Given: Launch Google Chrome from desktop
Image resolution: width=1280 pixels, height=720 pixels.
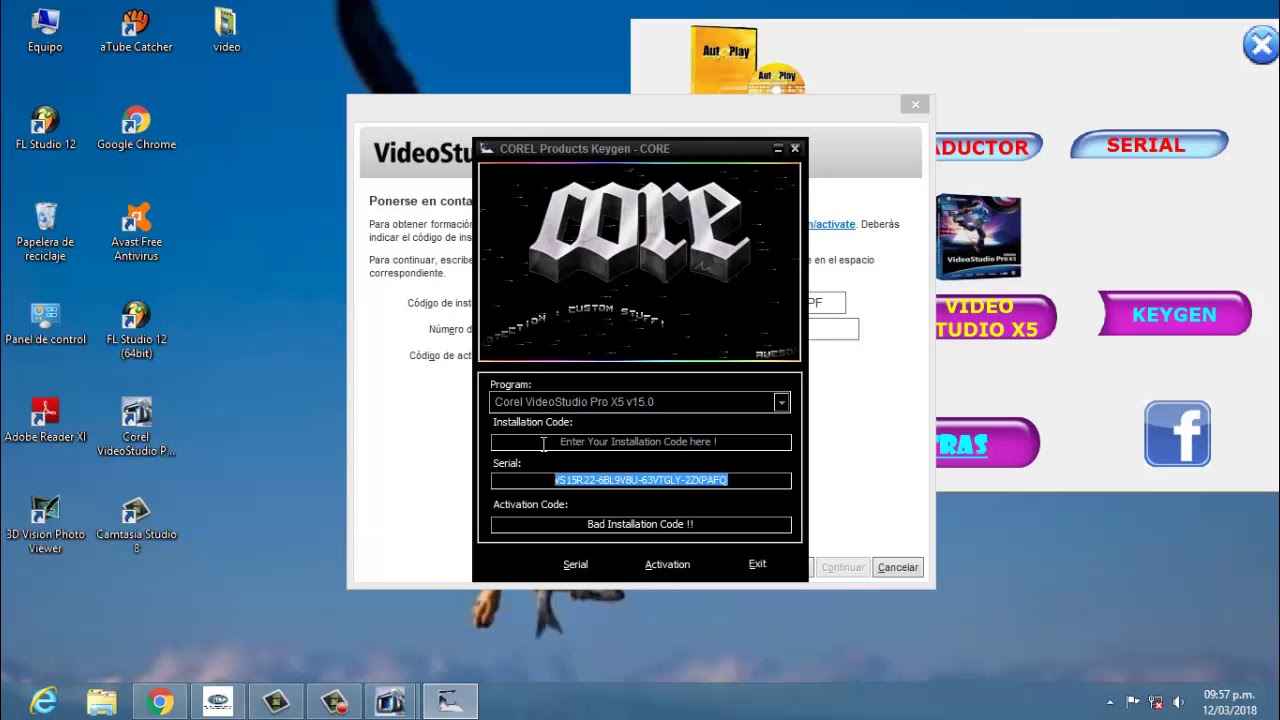Looking at the screenshot, I should [136, 128].
